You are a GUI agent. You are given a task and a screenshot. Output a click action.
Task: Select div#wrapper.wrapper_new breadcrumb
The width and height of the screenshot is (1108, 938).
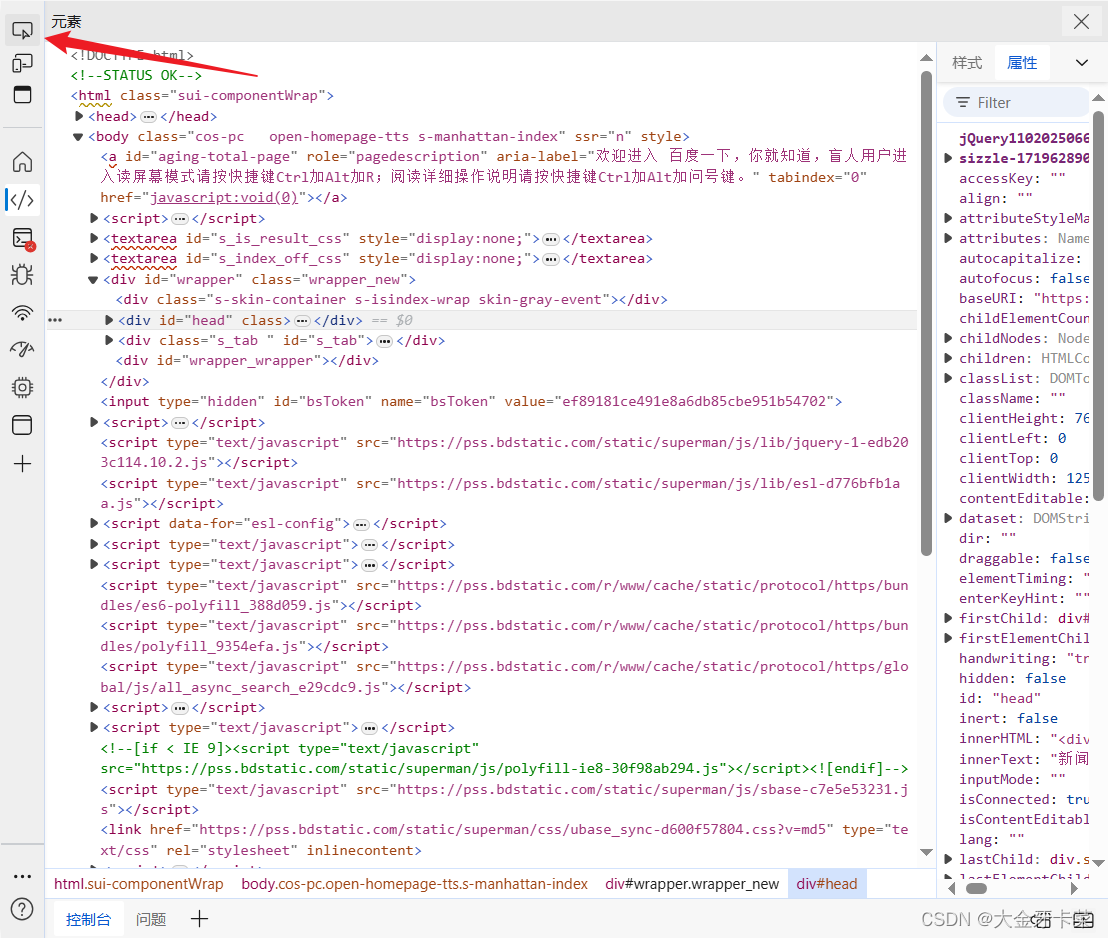click(x=692, y=884)
